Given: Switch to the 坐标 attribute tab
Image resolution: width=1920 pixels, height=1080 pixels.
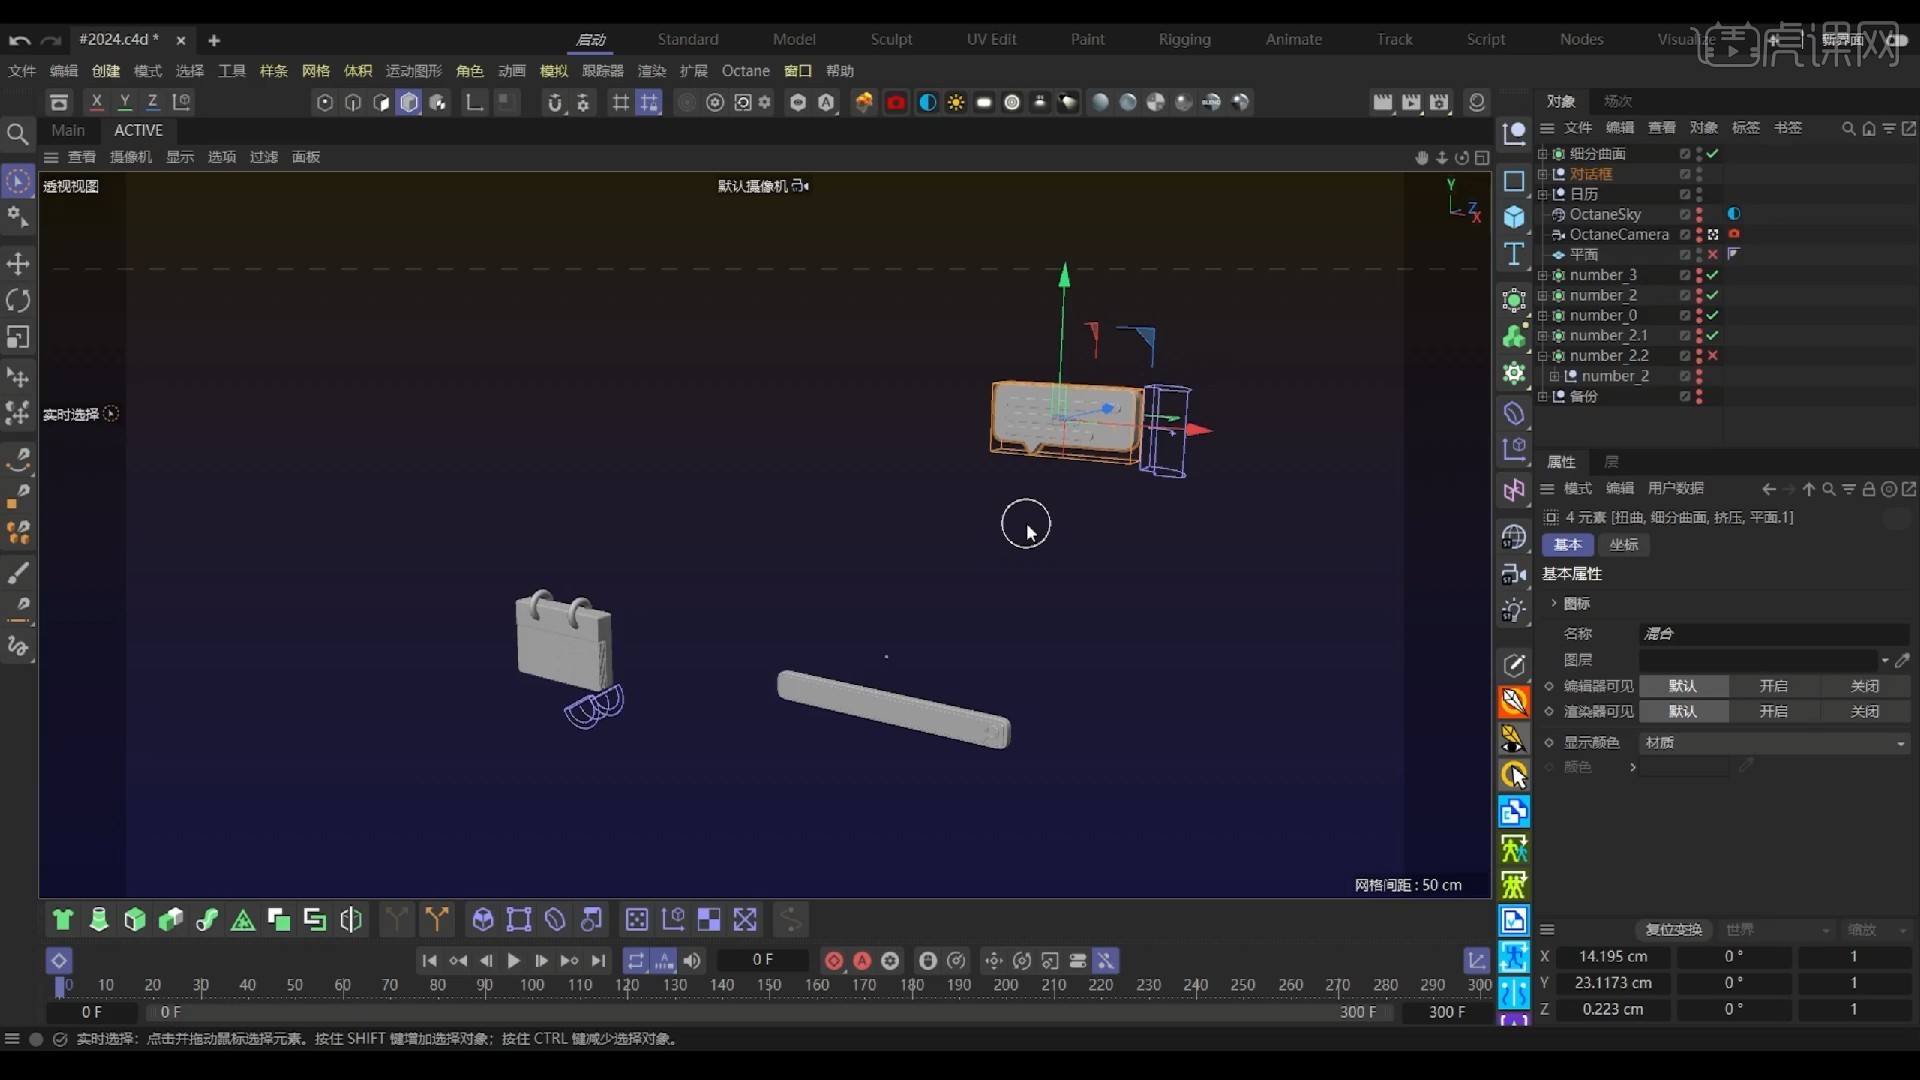Looking at the screenshot, I should pyautogui.click(x=1624, y=545).
